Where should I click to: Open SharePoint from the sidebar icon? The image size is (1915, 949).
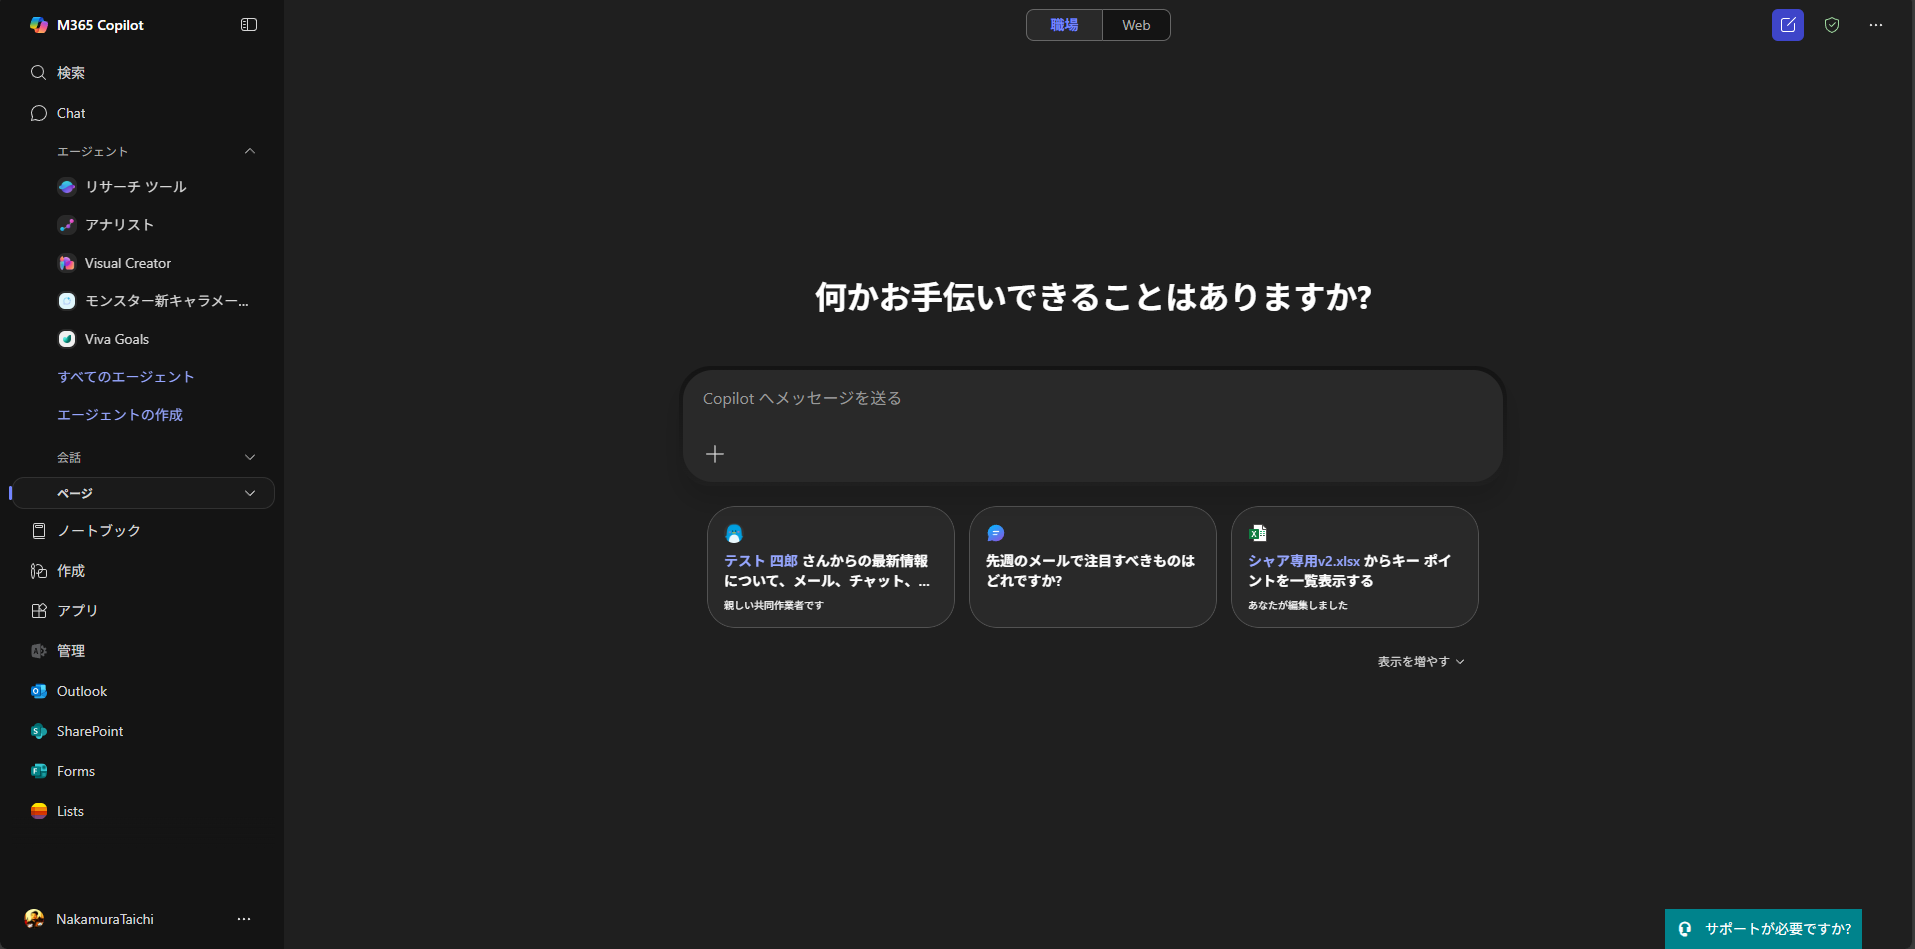point(39,731)
